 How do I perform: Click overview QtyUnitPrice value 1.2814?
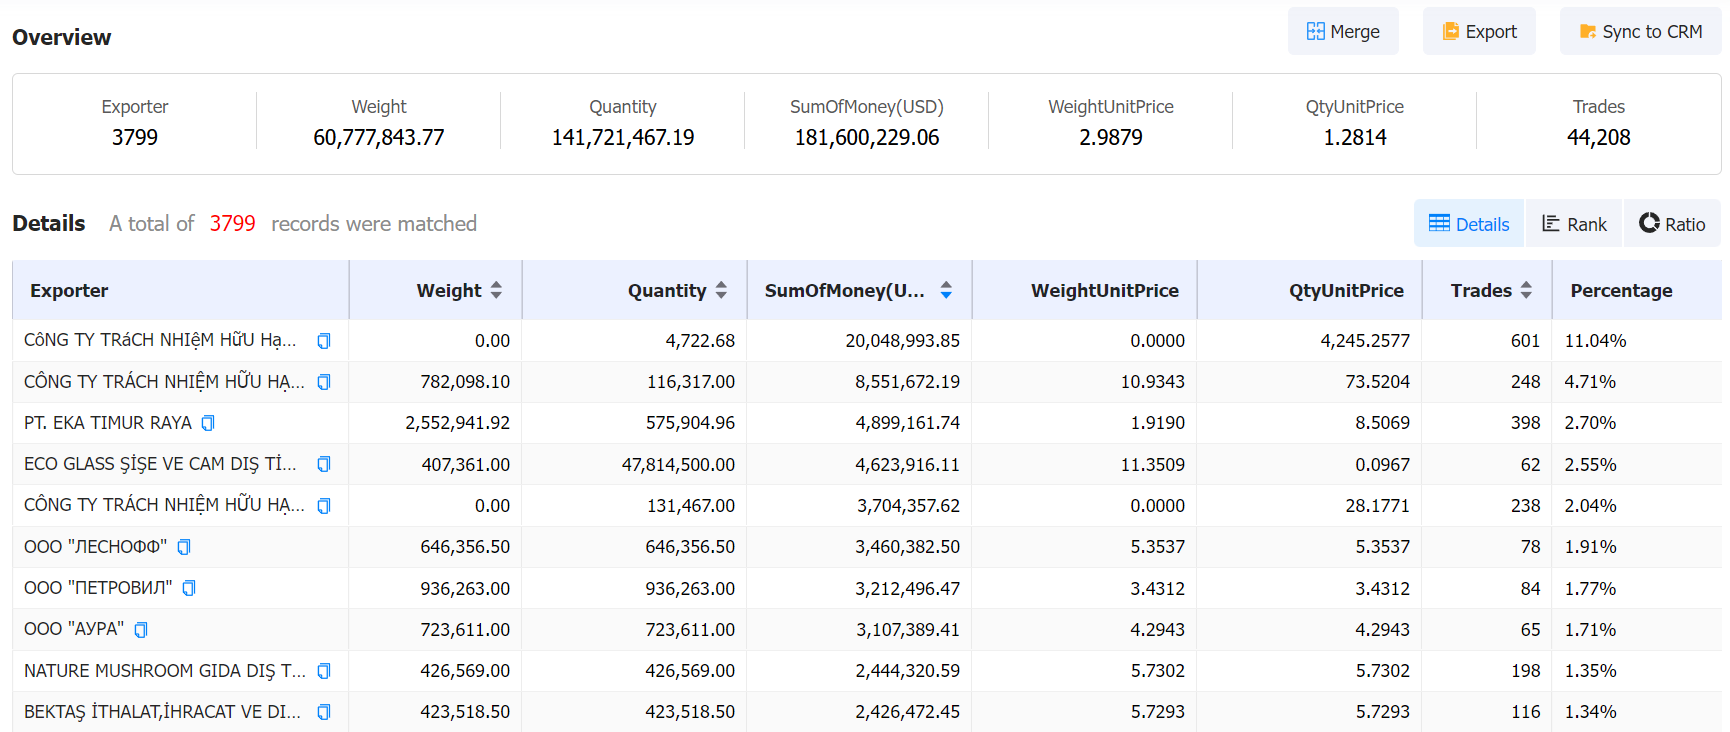(x=1355, y=137)
